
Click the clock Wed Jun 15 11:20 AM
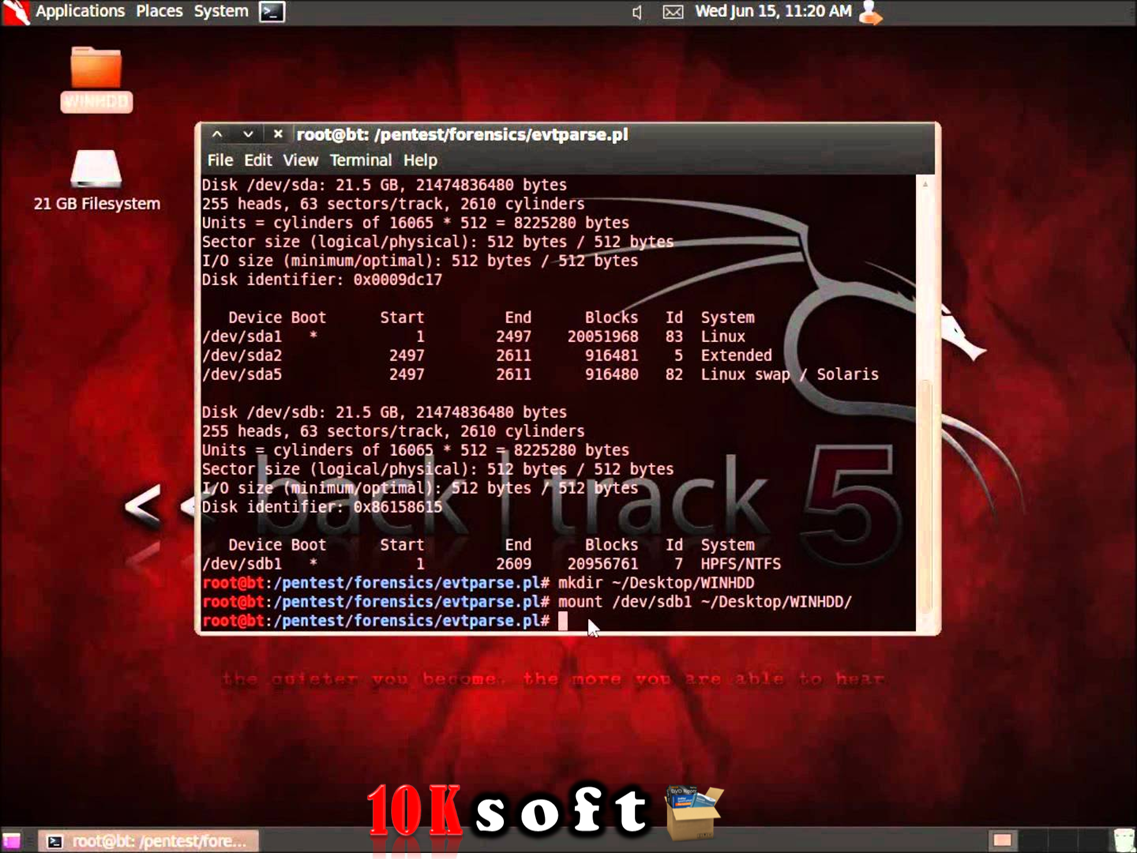click(773, 12)
